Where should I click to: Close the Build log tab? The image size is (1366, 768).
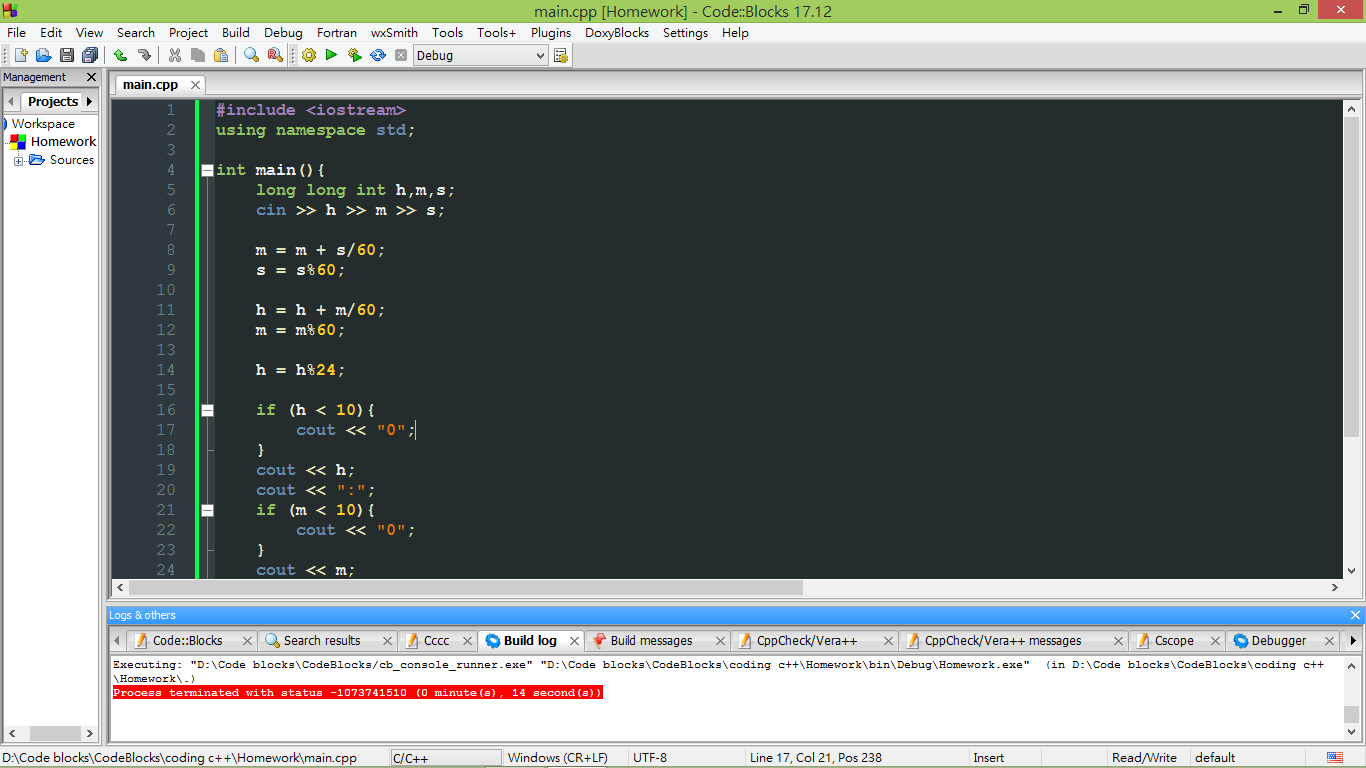point(574,641)
